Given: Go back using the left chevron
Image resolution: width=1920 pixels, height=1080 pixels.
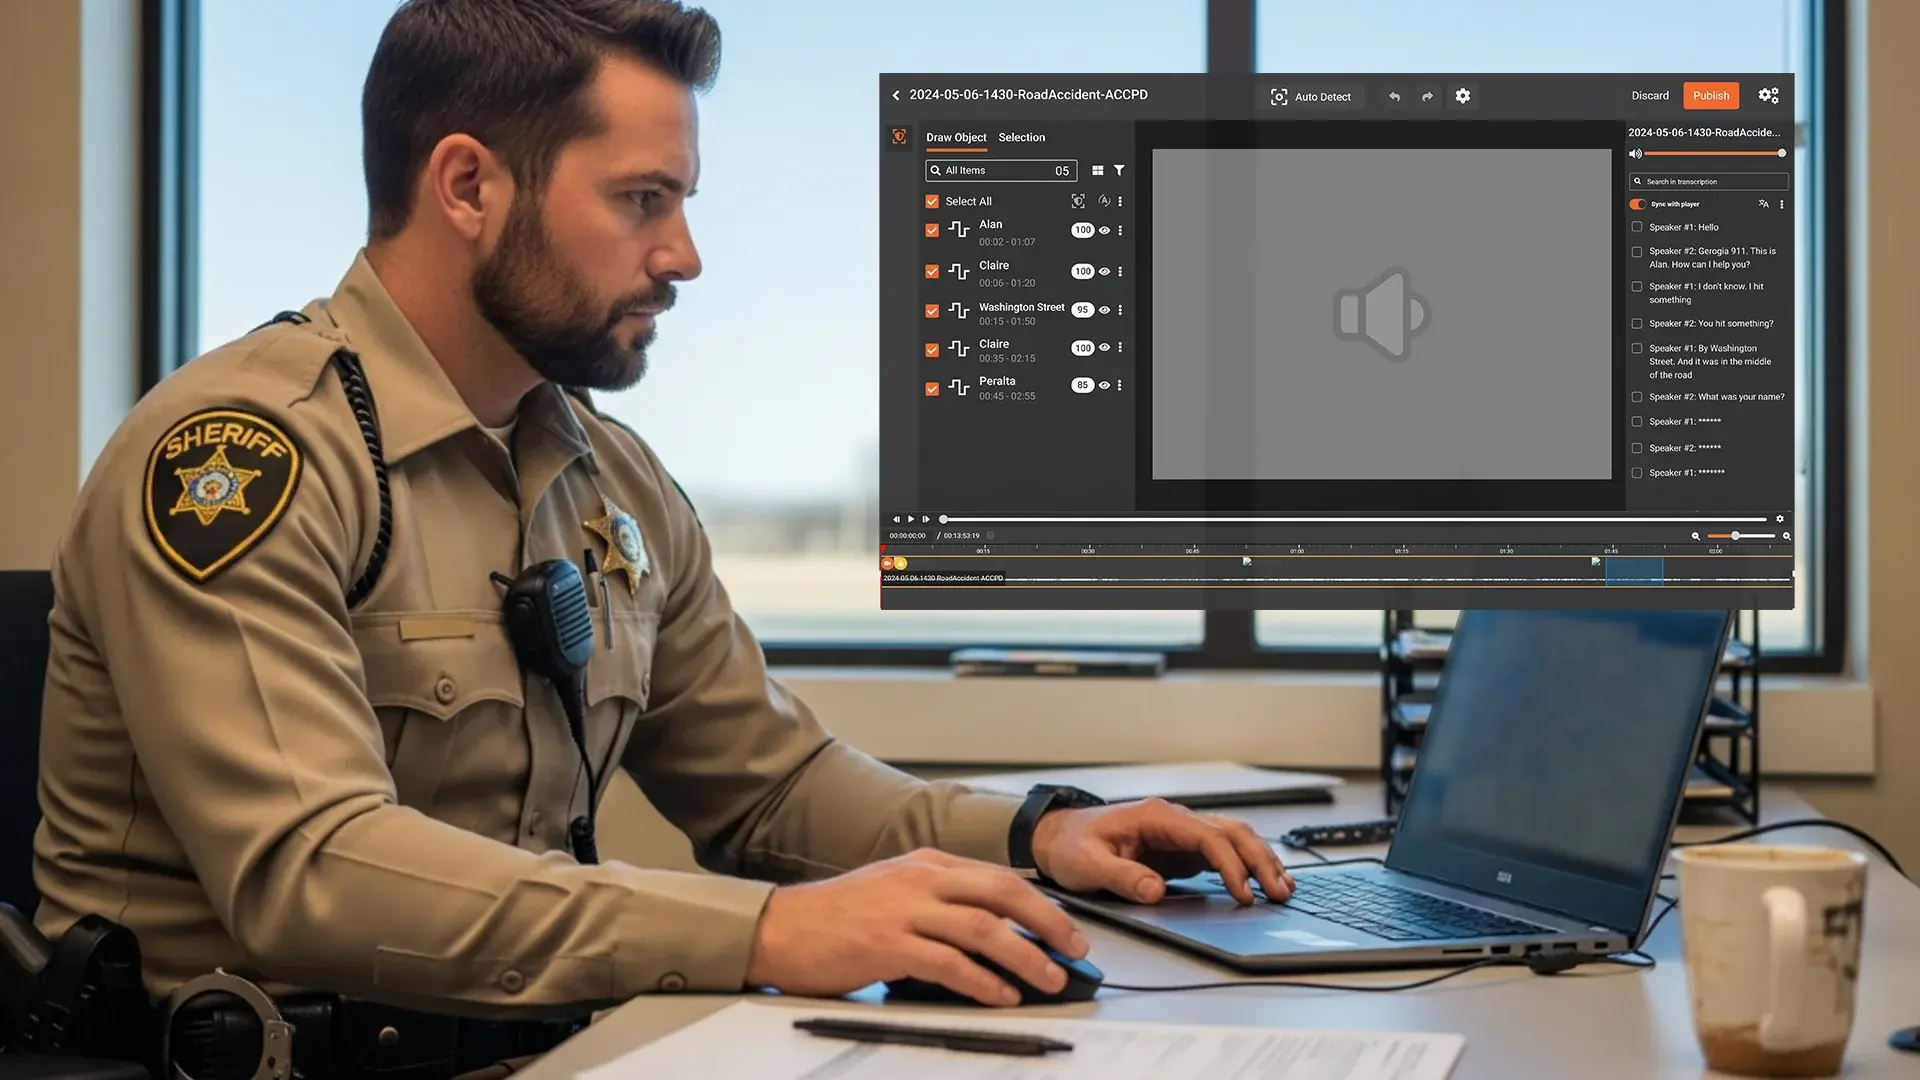Looking at the screenshot, I should [896, 96].
